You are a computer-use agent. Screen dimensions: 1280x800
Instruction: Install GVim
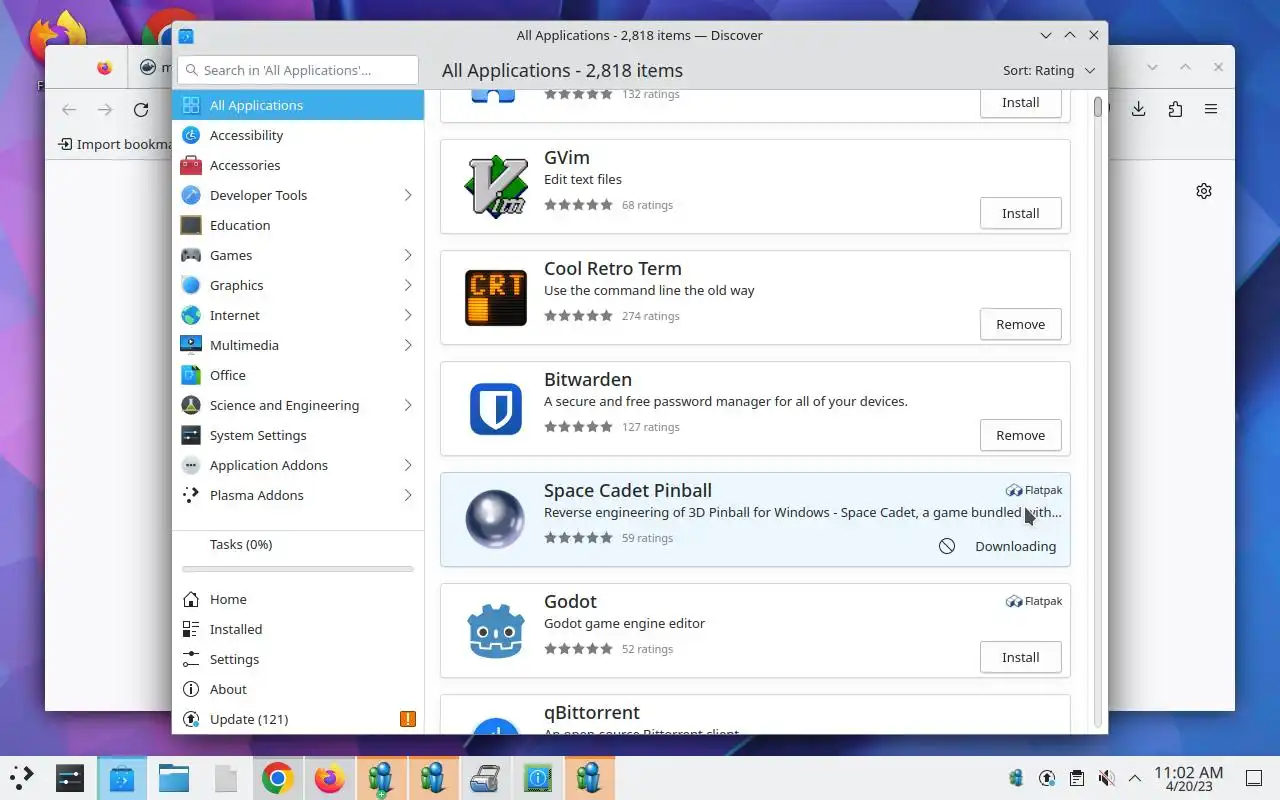click(1020, 213)
